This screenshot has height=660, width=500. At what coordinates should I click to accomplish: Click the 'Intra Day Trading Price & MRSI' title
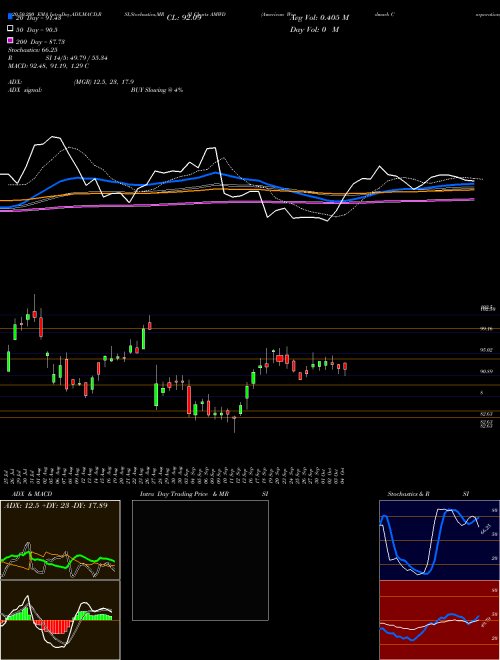(204, 494)
